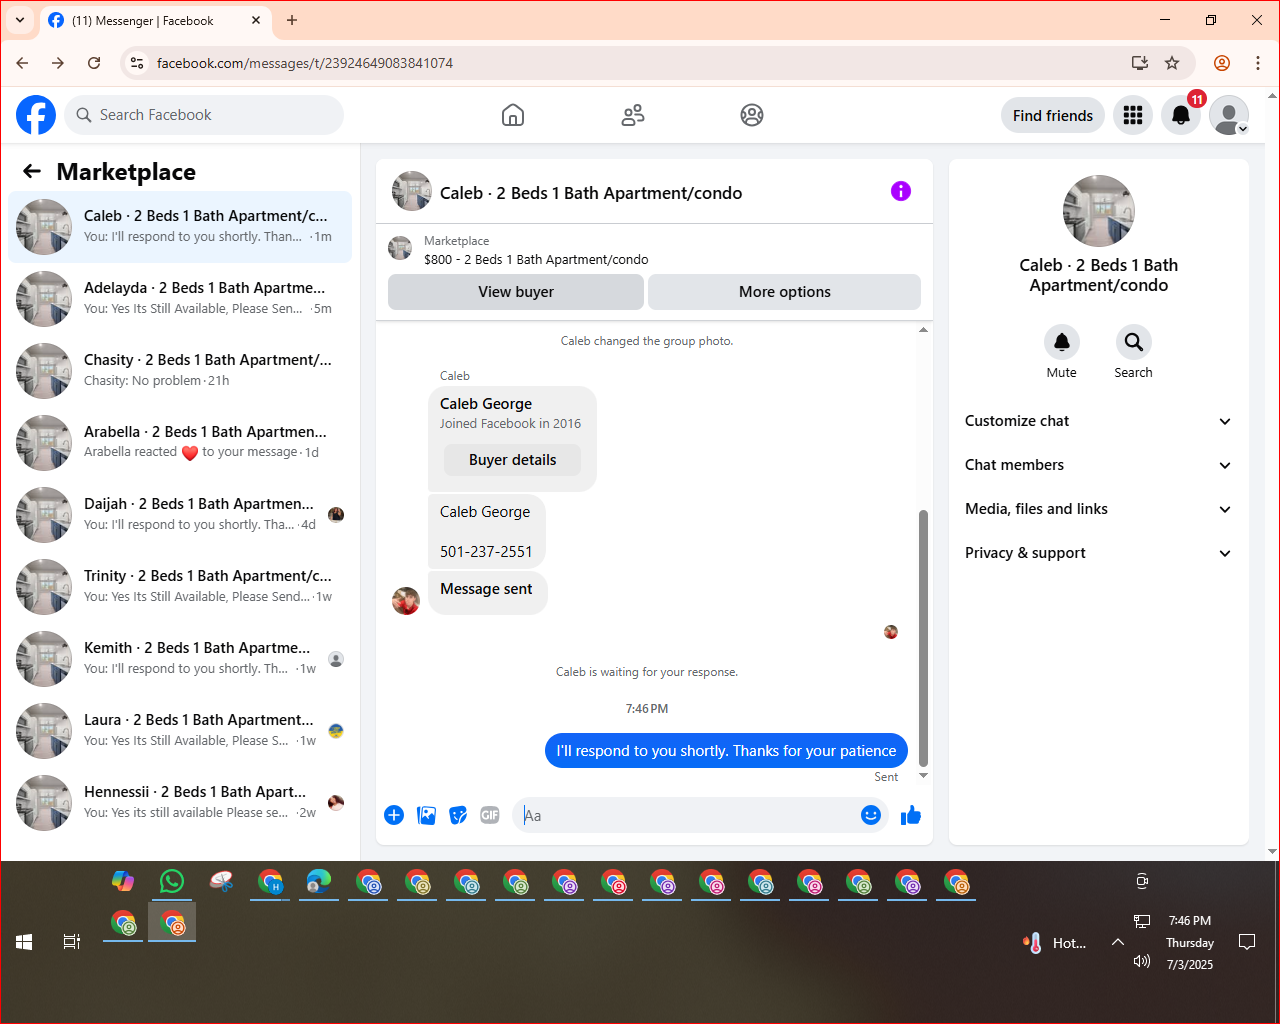Select the Messenger | Facebook tab

click(x=155, y=20)
